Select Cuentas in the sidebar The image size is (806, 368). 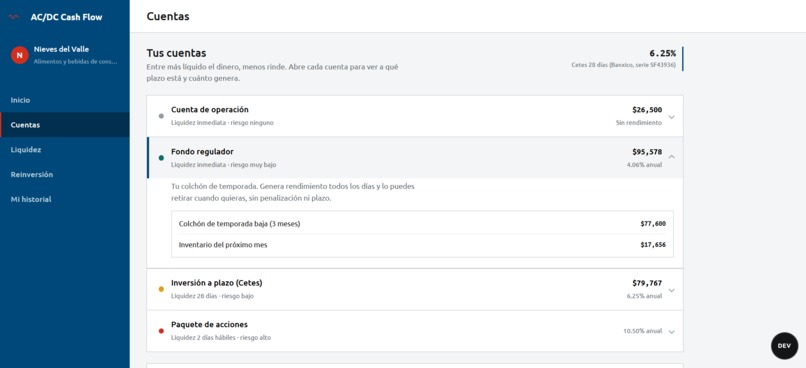click(65, 125)
